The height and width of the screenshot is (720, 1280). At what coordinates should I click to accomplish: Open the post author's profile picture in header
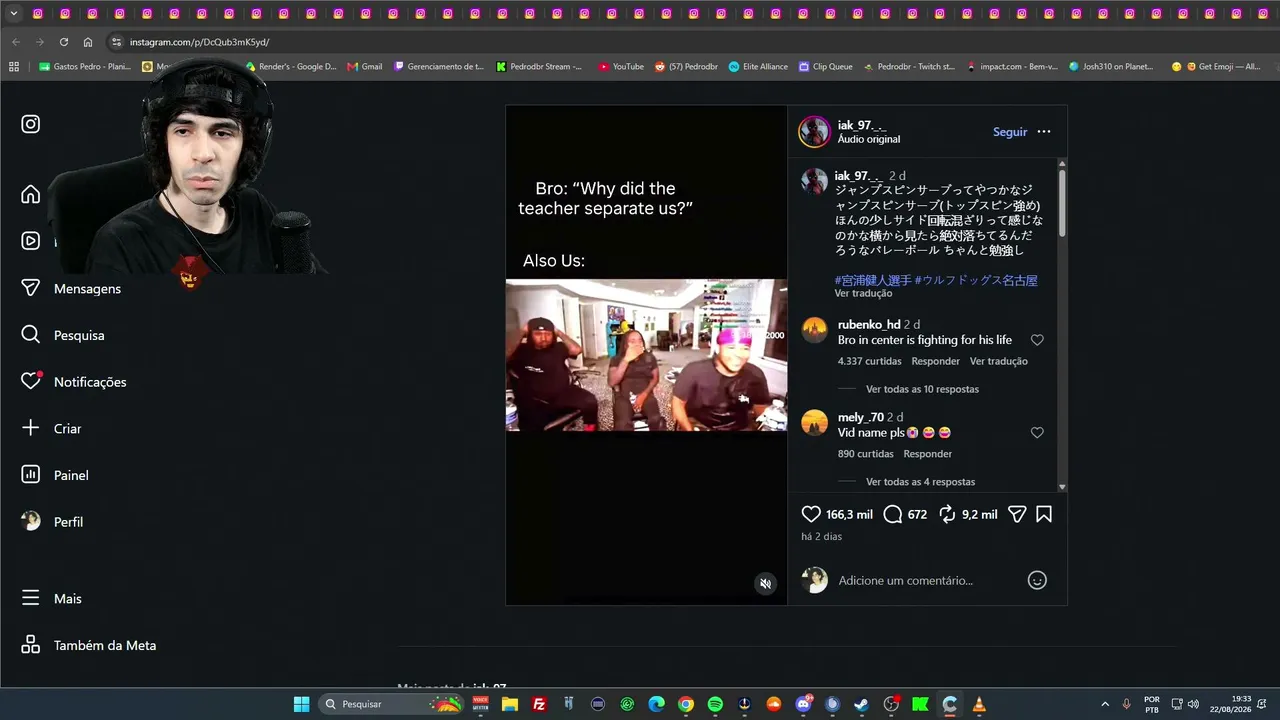[814, 132]
